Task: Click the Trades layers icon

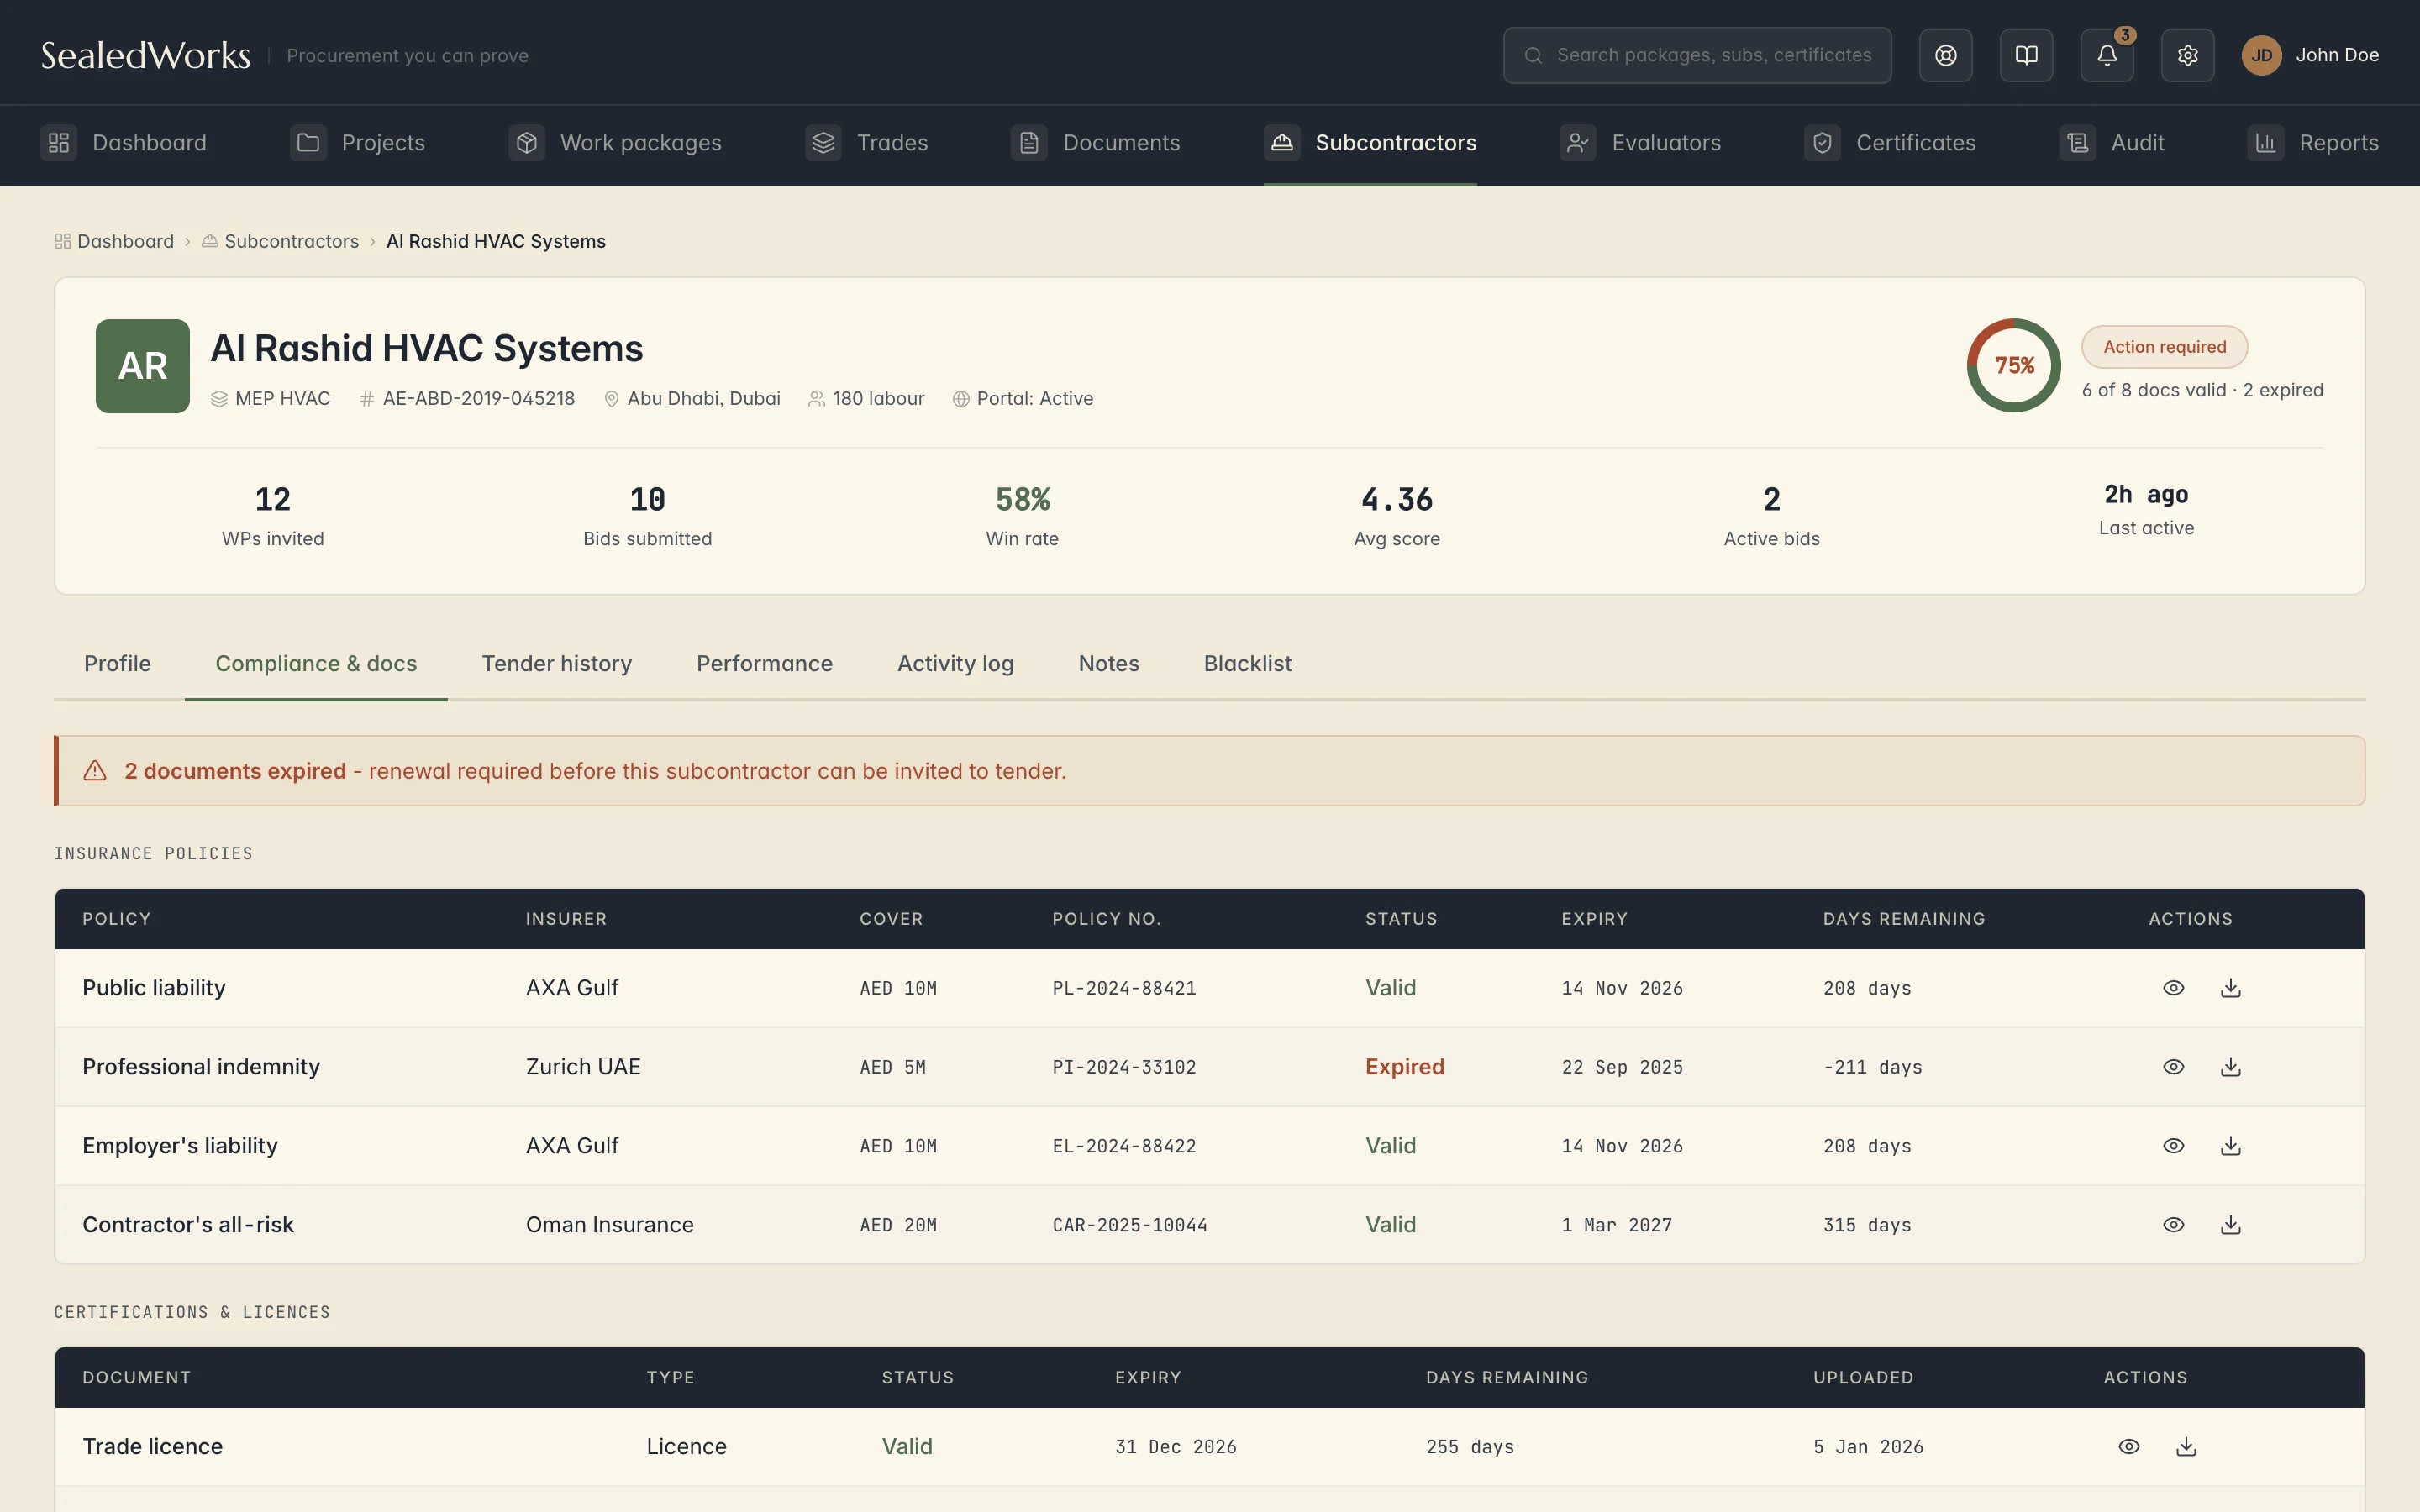Action: click(x=823, y=143)
